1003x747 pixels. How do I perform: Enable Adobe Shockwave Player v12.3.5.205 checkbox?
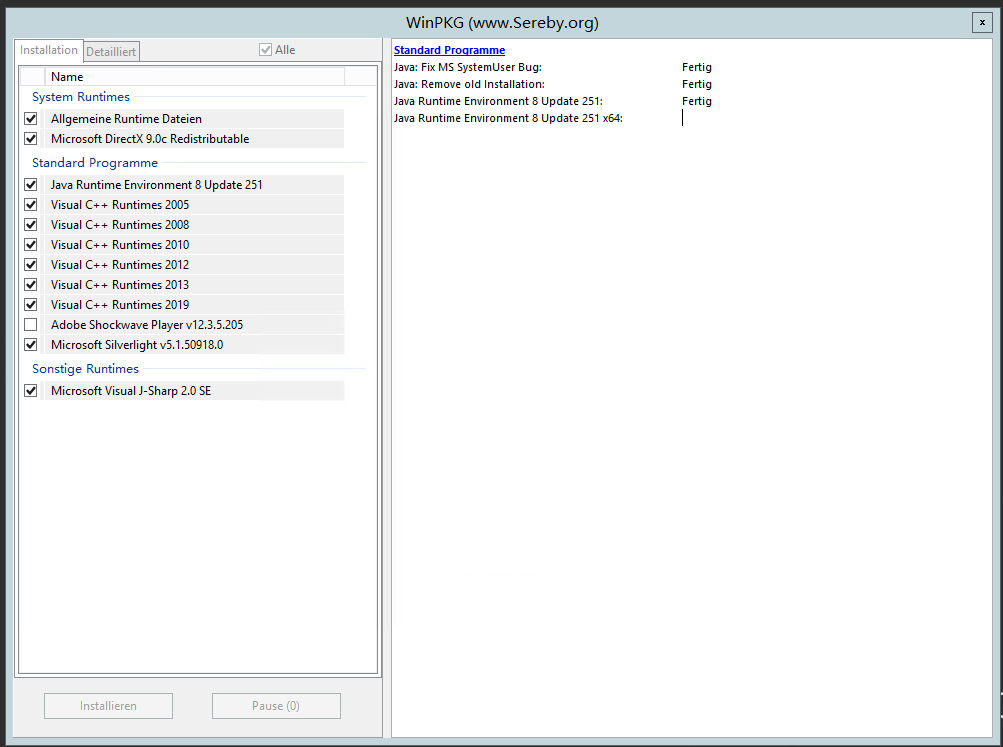(x=31, y=325)
